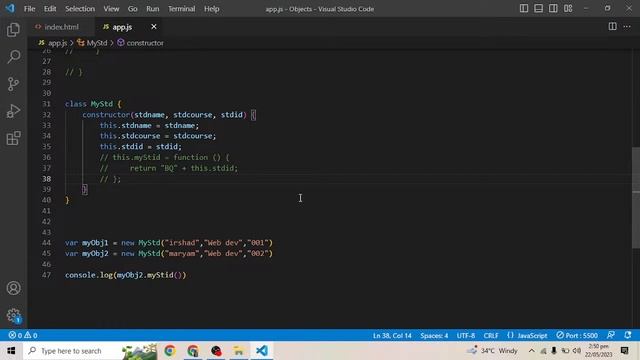
Task: Open the Run menu
Action: pyautogui.click(x=153, y=9)
